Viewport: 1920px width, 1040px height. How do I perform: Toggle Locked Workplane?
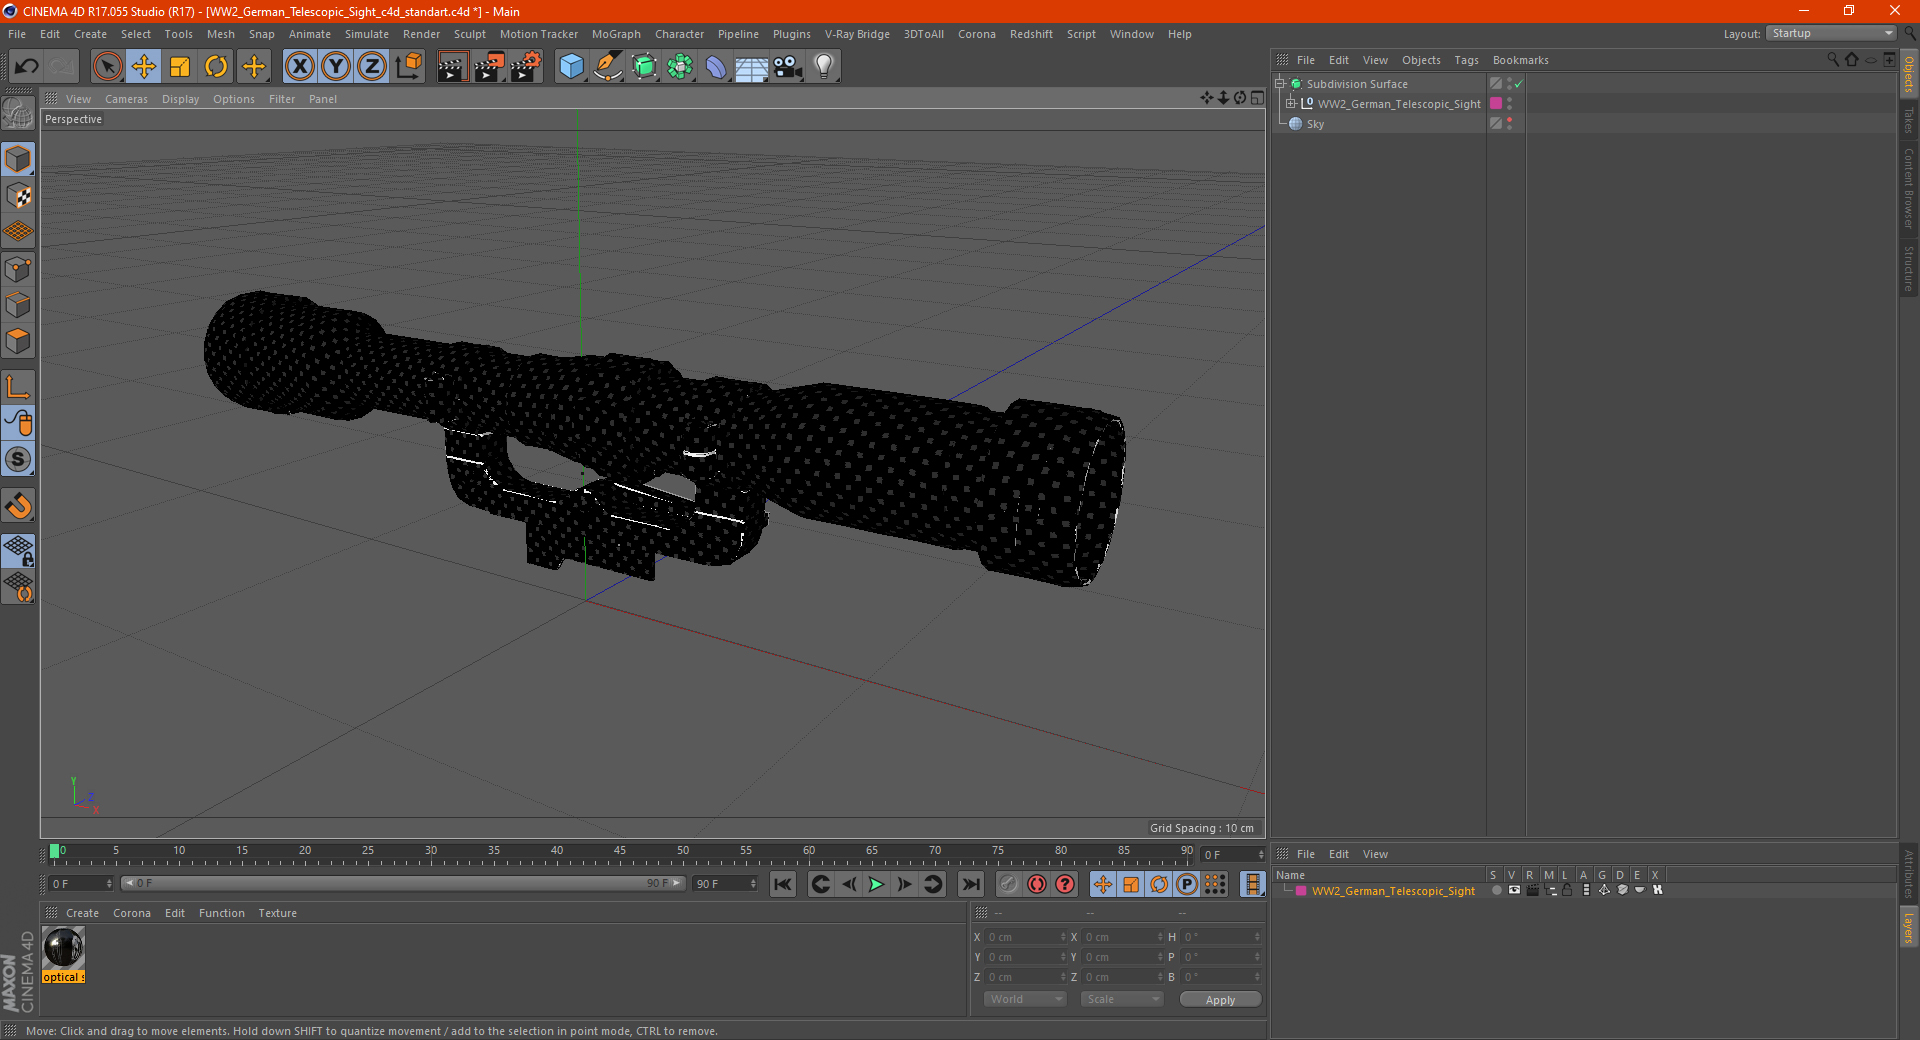(19, 550)
